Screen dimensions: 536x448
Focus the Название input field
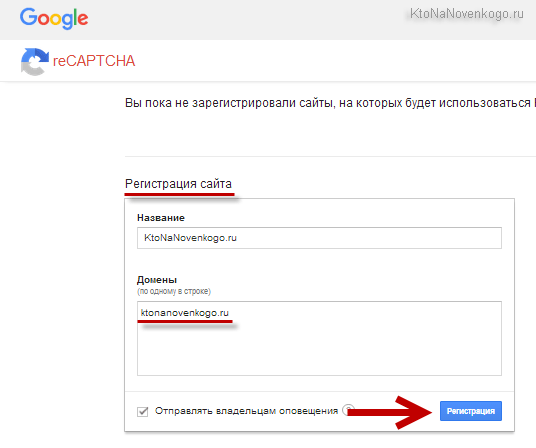[319, 238]
